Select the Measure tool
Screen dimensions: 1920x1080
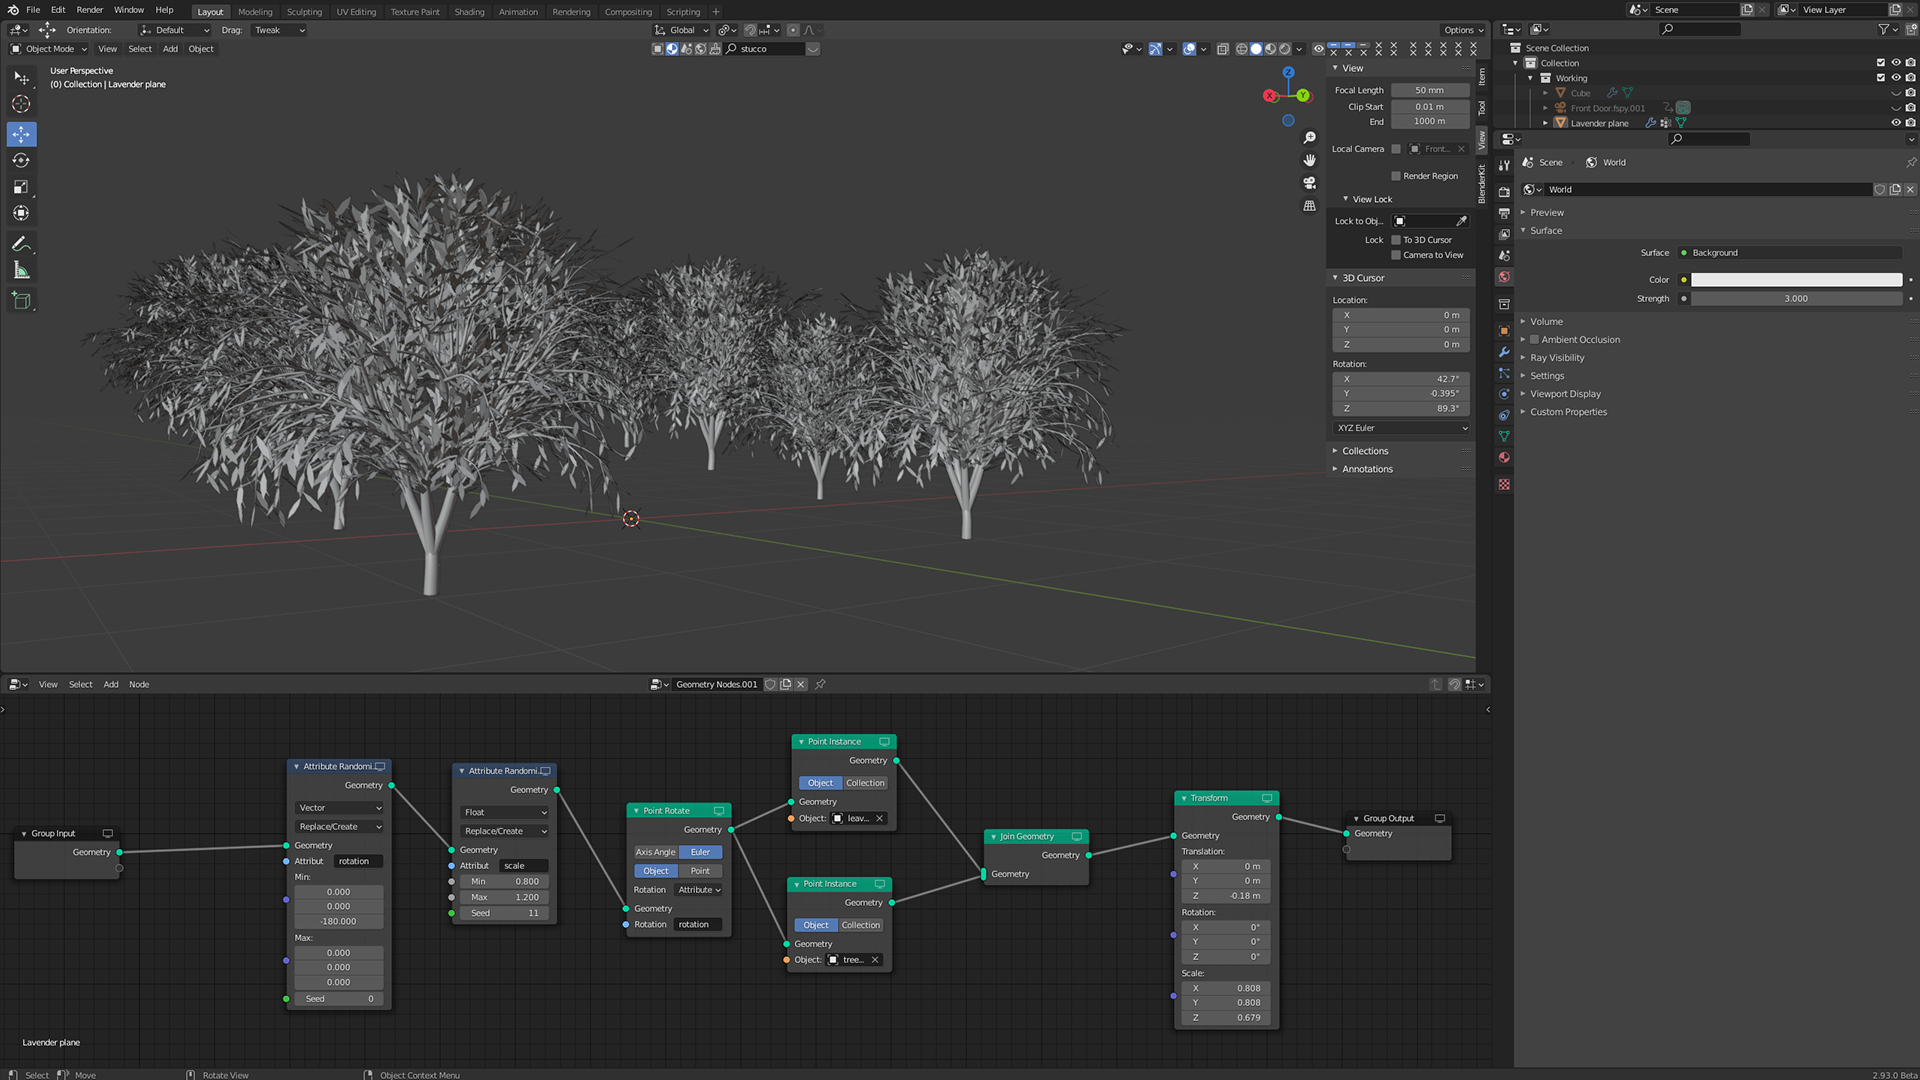point(21,270)
